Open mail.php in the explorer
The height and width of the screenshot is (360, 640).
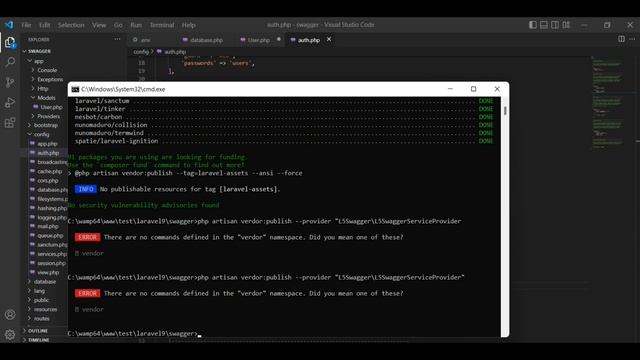tap(48, 227)
